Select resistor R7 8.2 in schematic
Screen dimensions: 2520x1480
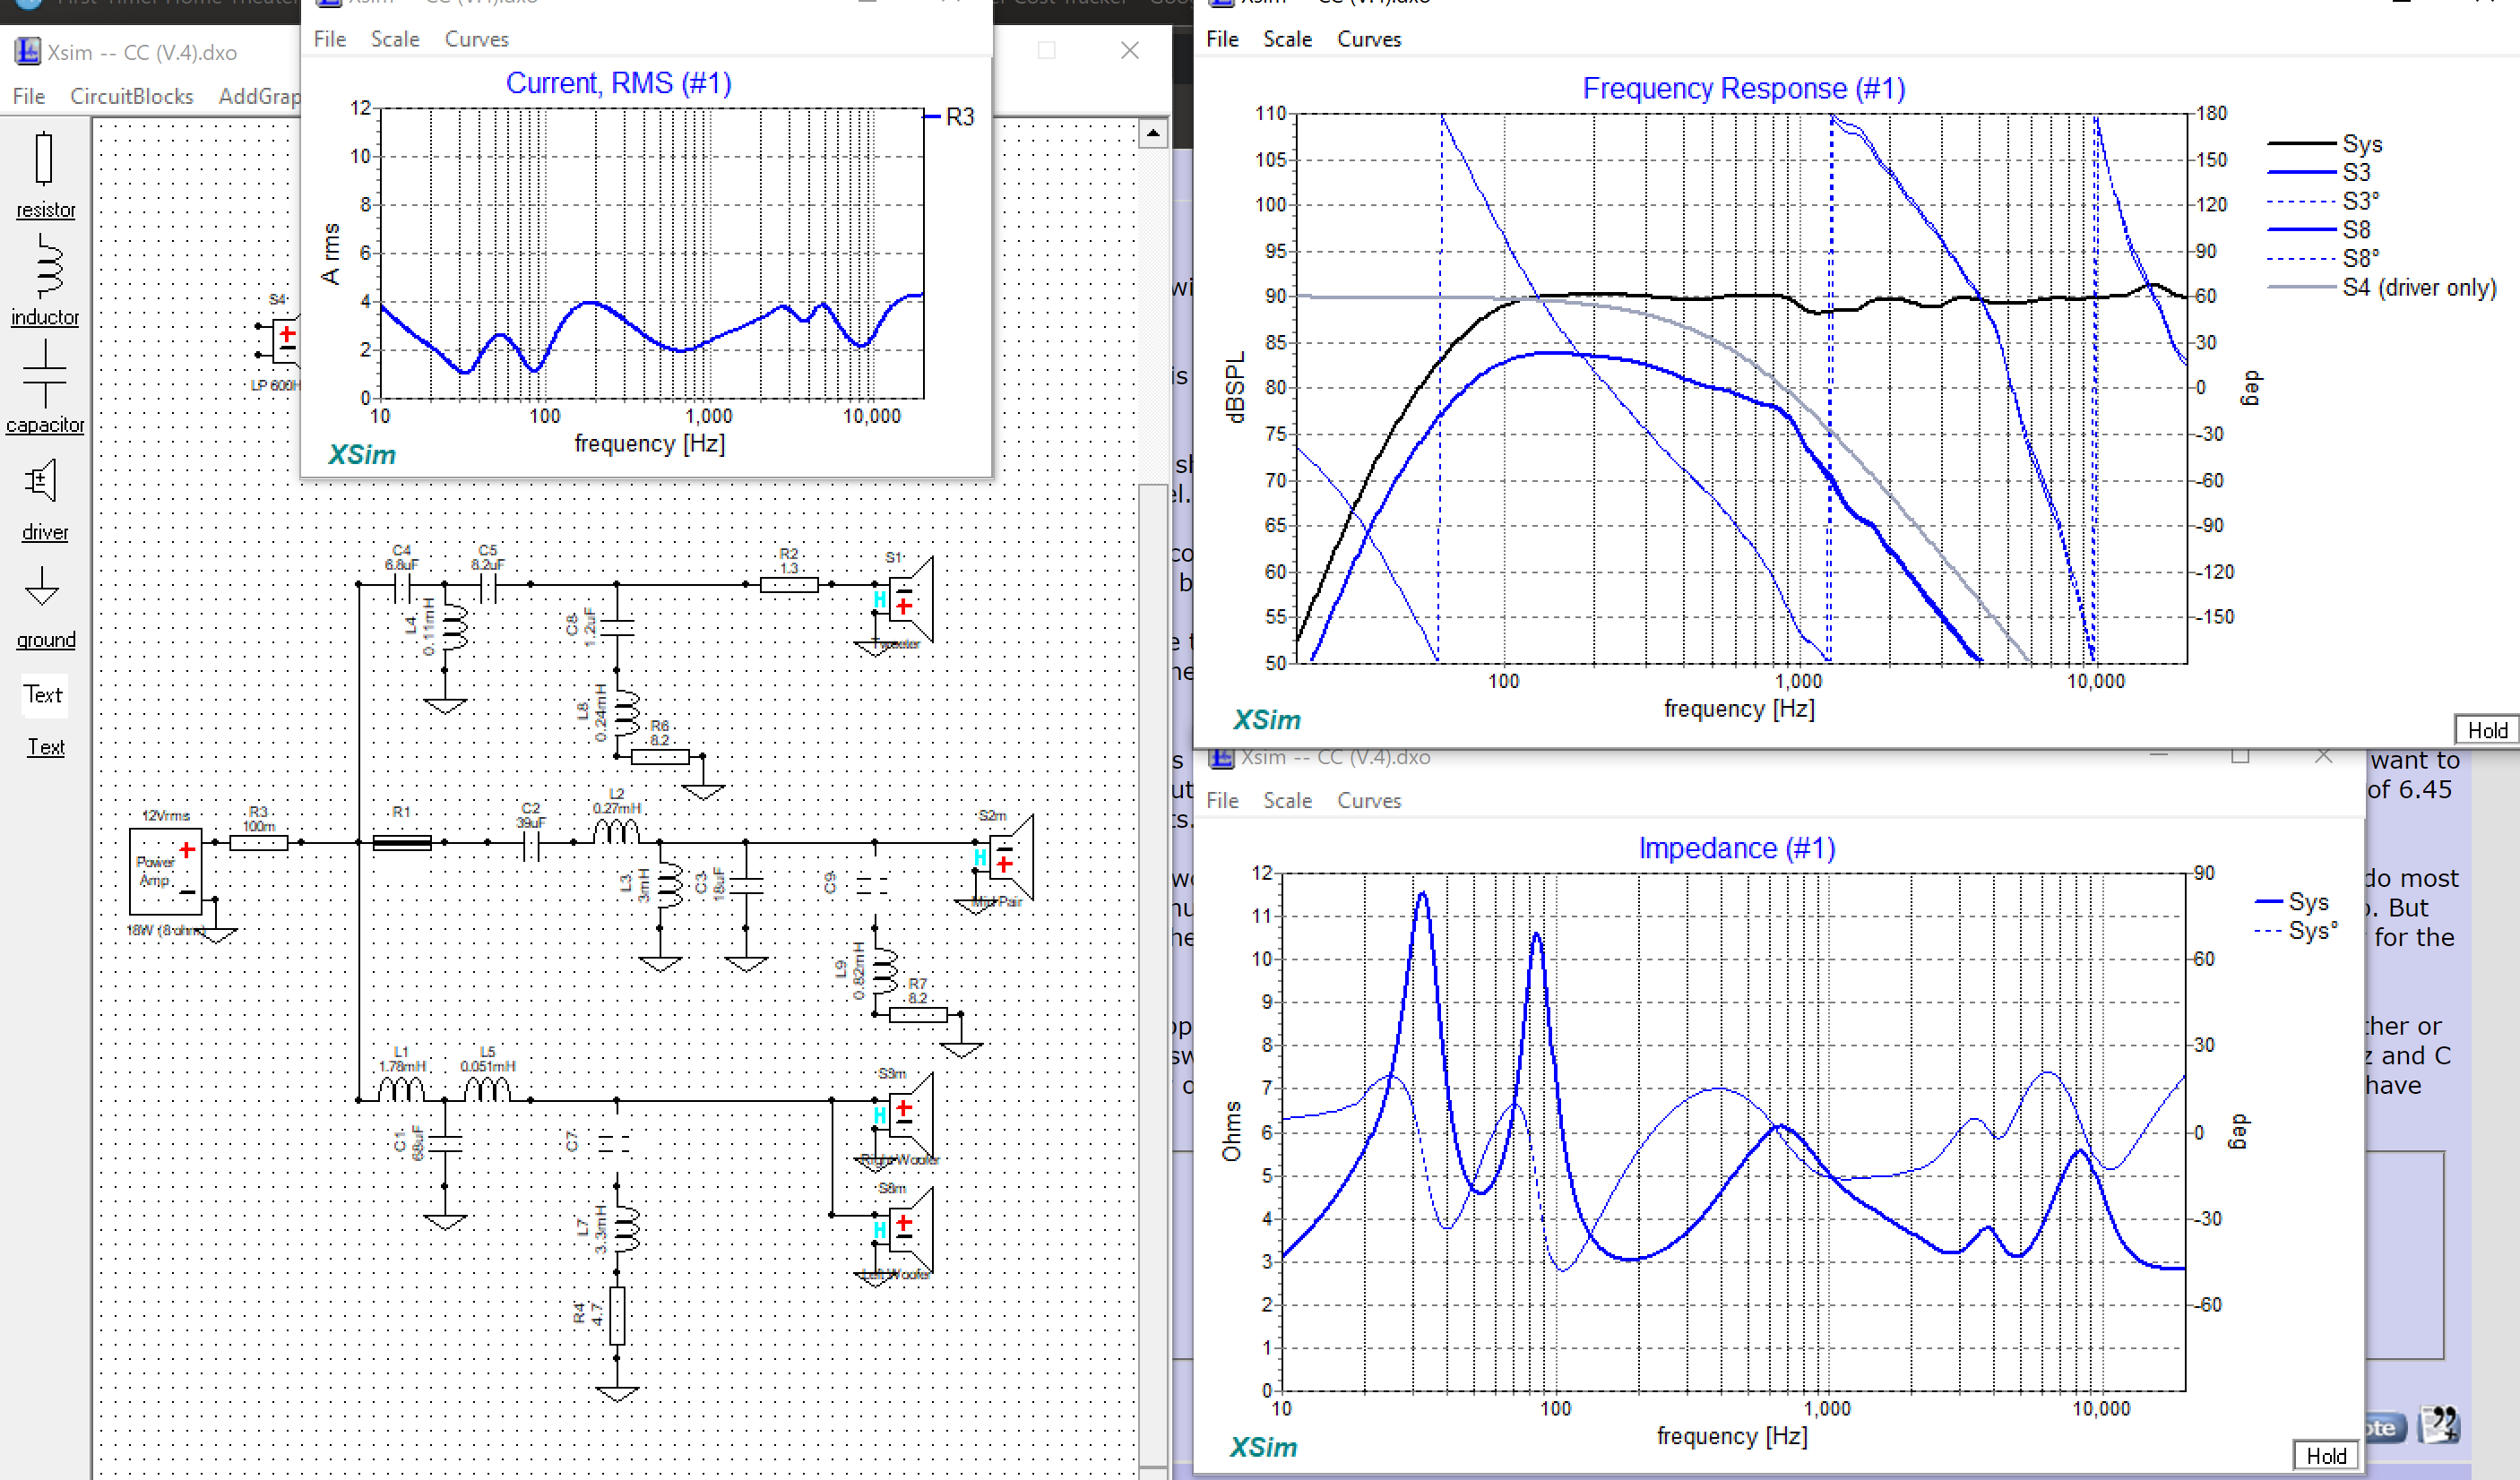click(918, 1015)
